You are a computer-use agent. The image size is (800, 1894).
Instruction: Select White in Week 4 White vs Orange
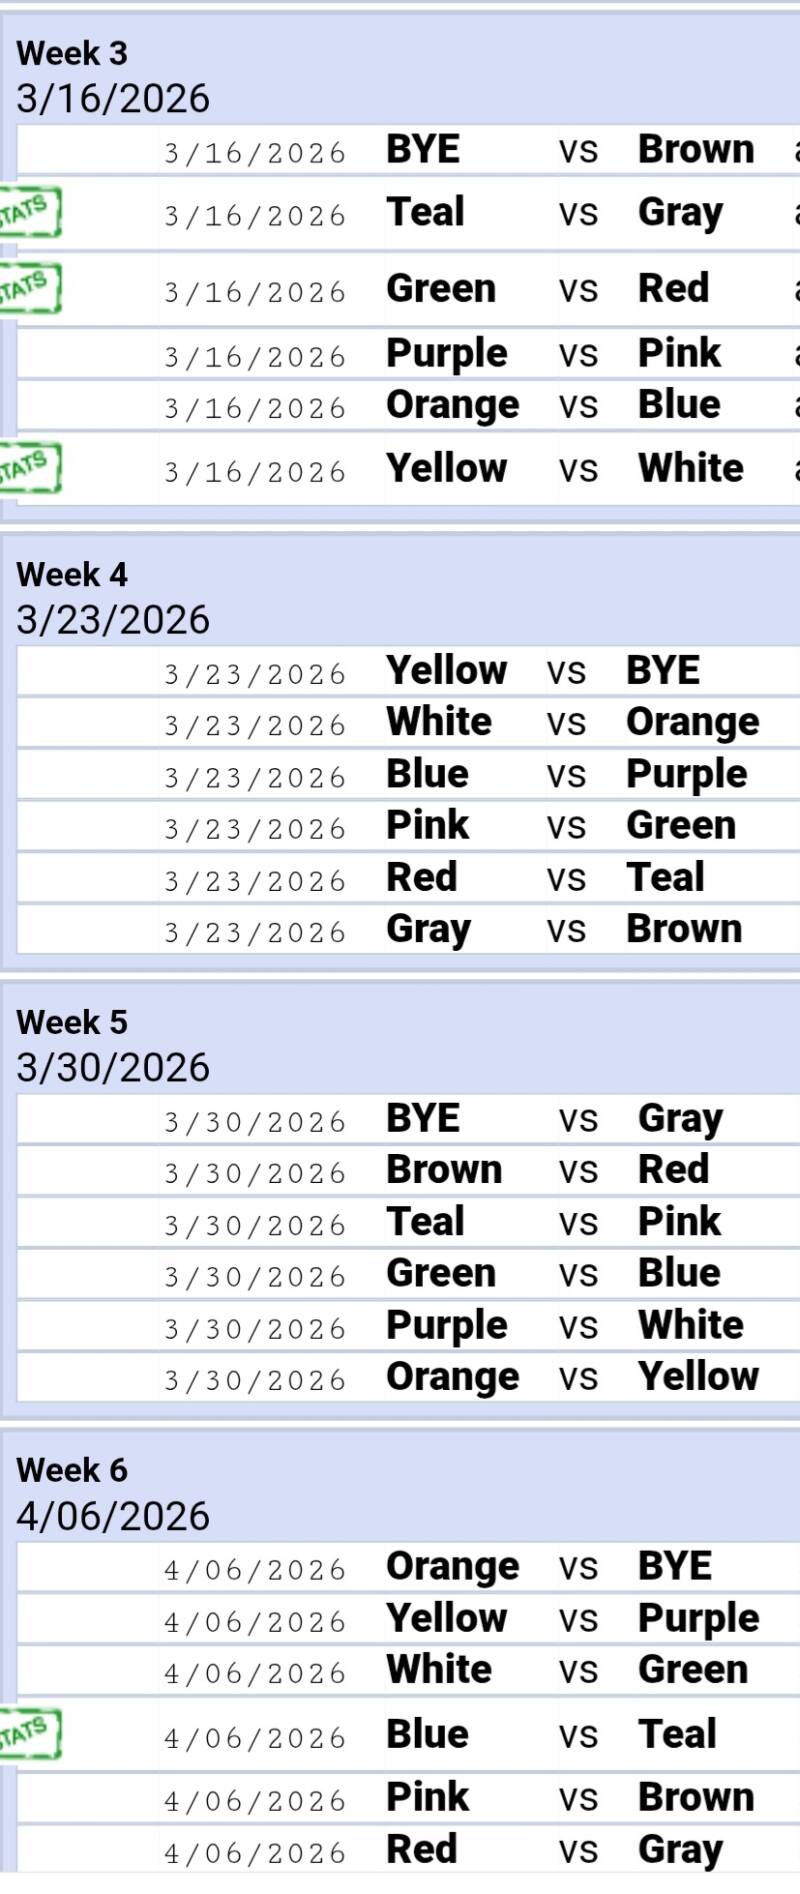(439, 722)
